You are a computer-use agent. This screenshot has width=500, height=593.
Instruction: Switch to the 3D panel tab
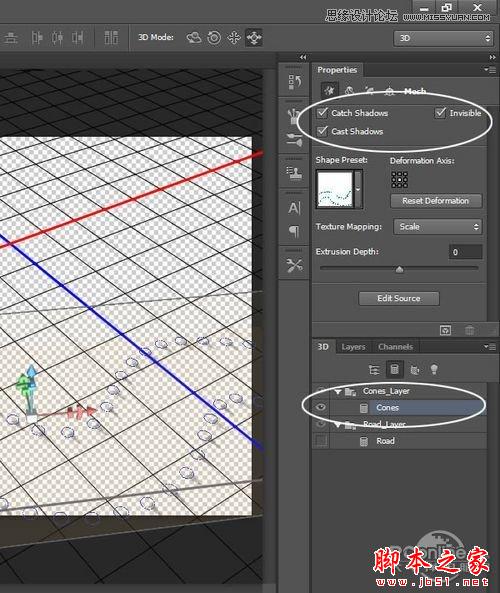[323, 347]
